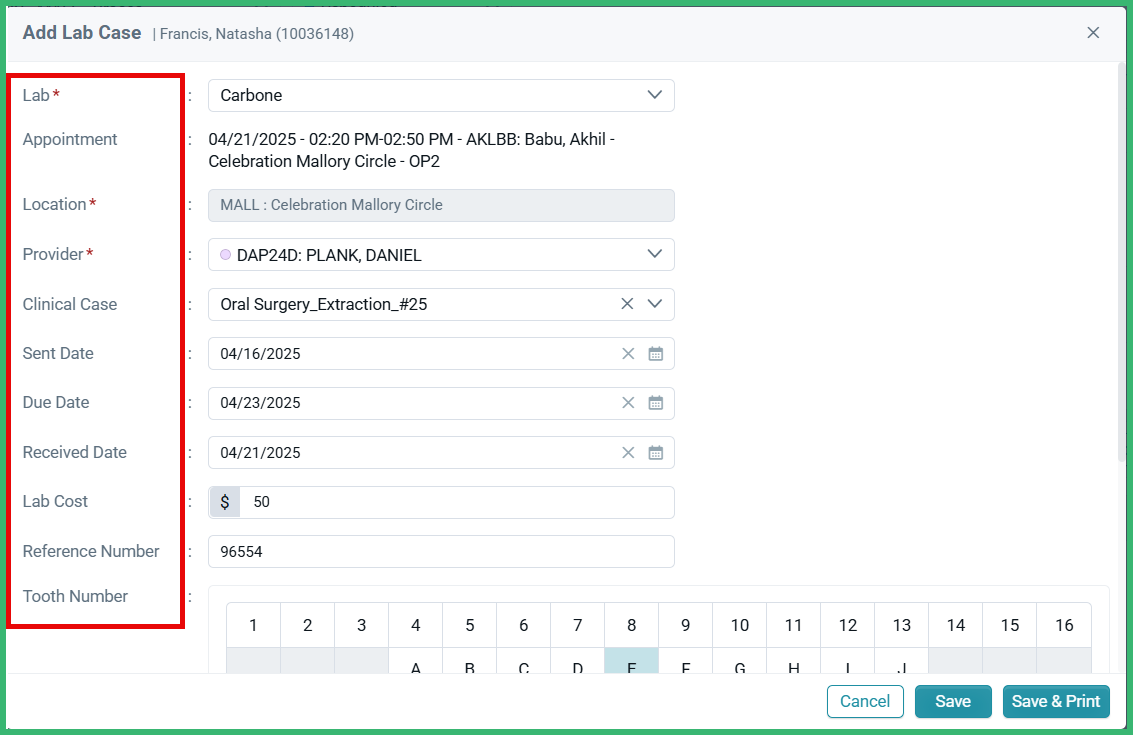Select tooth number 16 in the chart

click(x=1063, y=625)
